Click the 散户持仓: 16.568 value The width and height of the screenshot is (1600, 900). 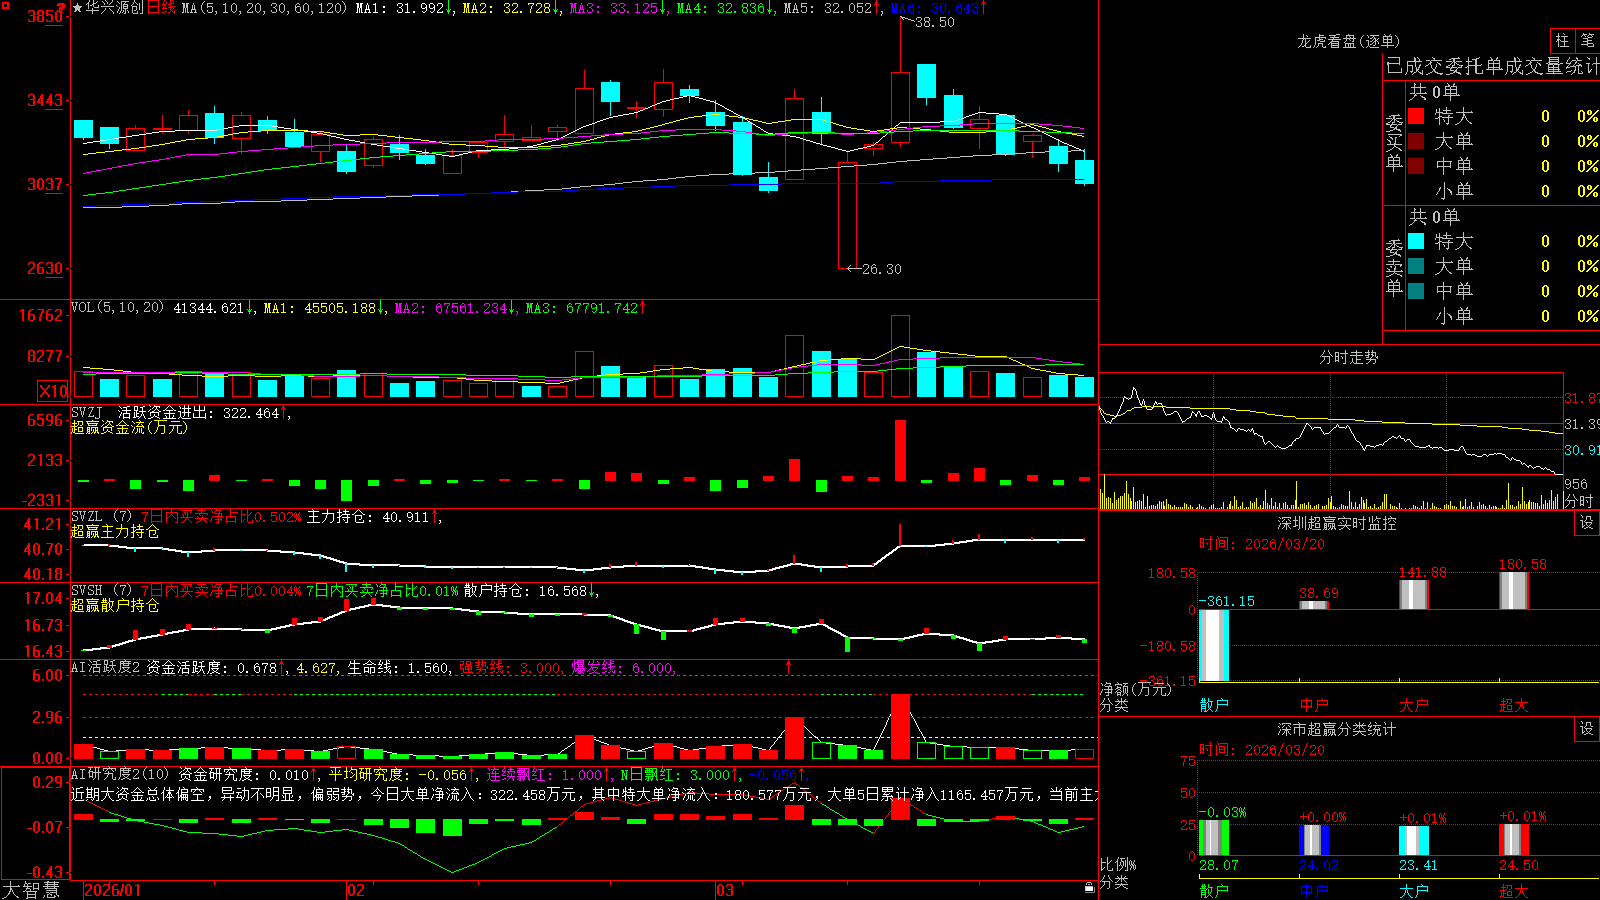526,591
